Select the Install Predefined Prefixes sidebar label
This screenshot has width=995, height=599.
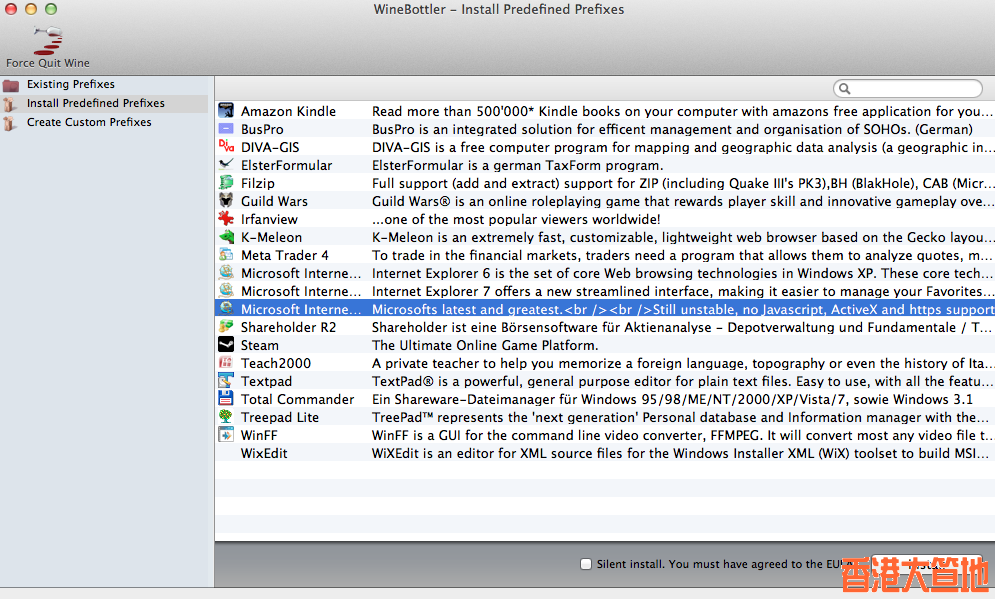pyautogui.click(x=95, y=103)
